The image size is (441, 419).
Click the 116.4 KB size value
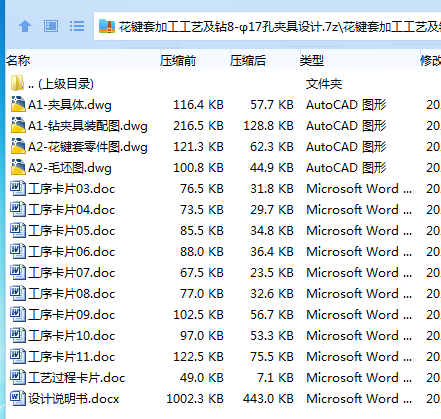(198, 105)
